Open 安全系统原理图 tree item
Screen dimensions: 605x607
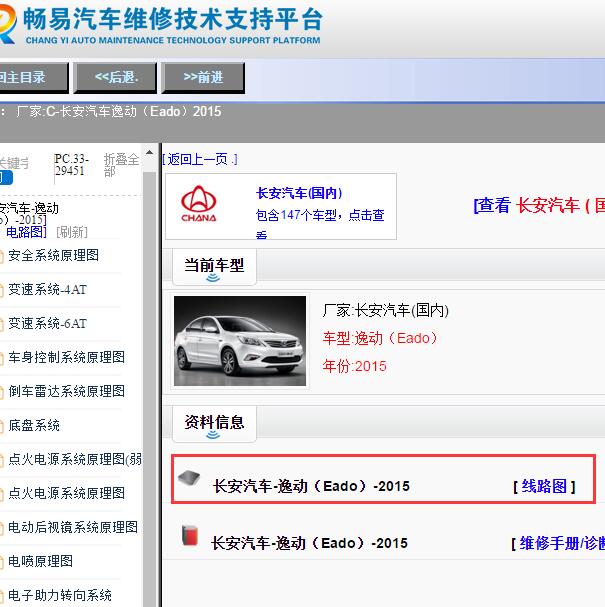tap(53, 255)
